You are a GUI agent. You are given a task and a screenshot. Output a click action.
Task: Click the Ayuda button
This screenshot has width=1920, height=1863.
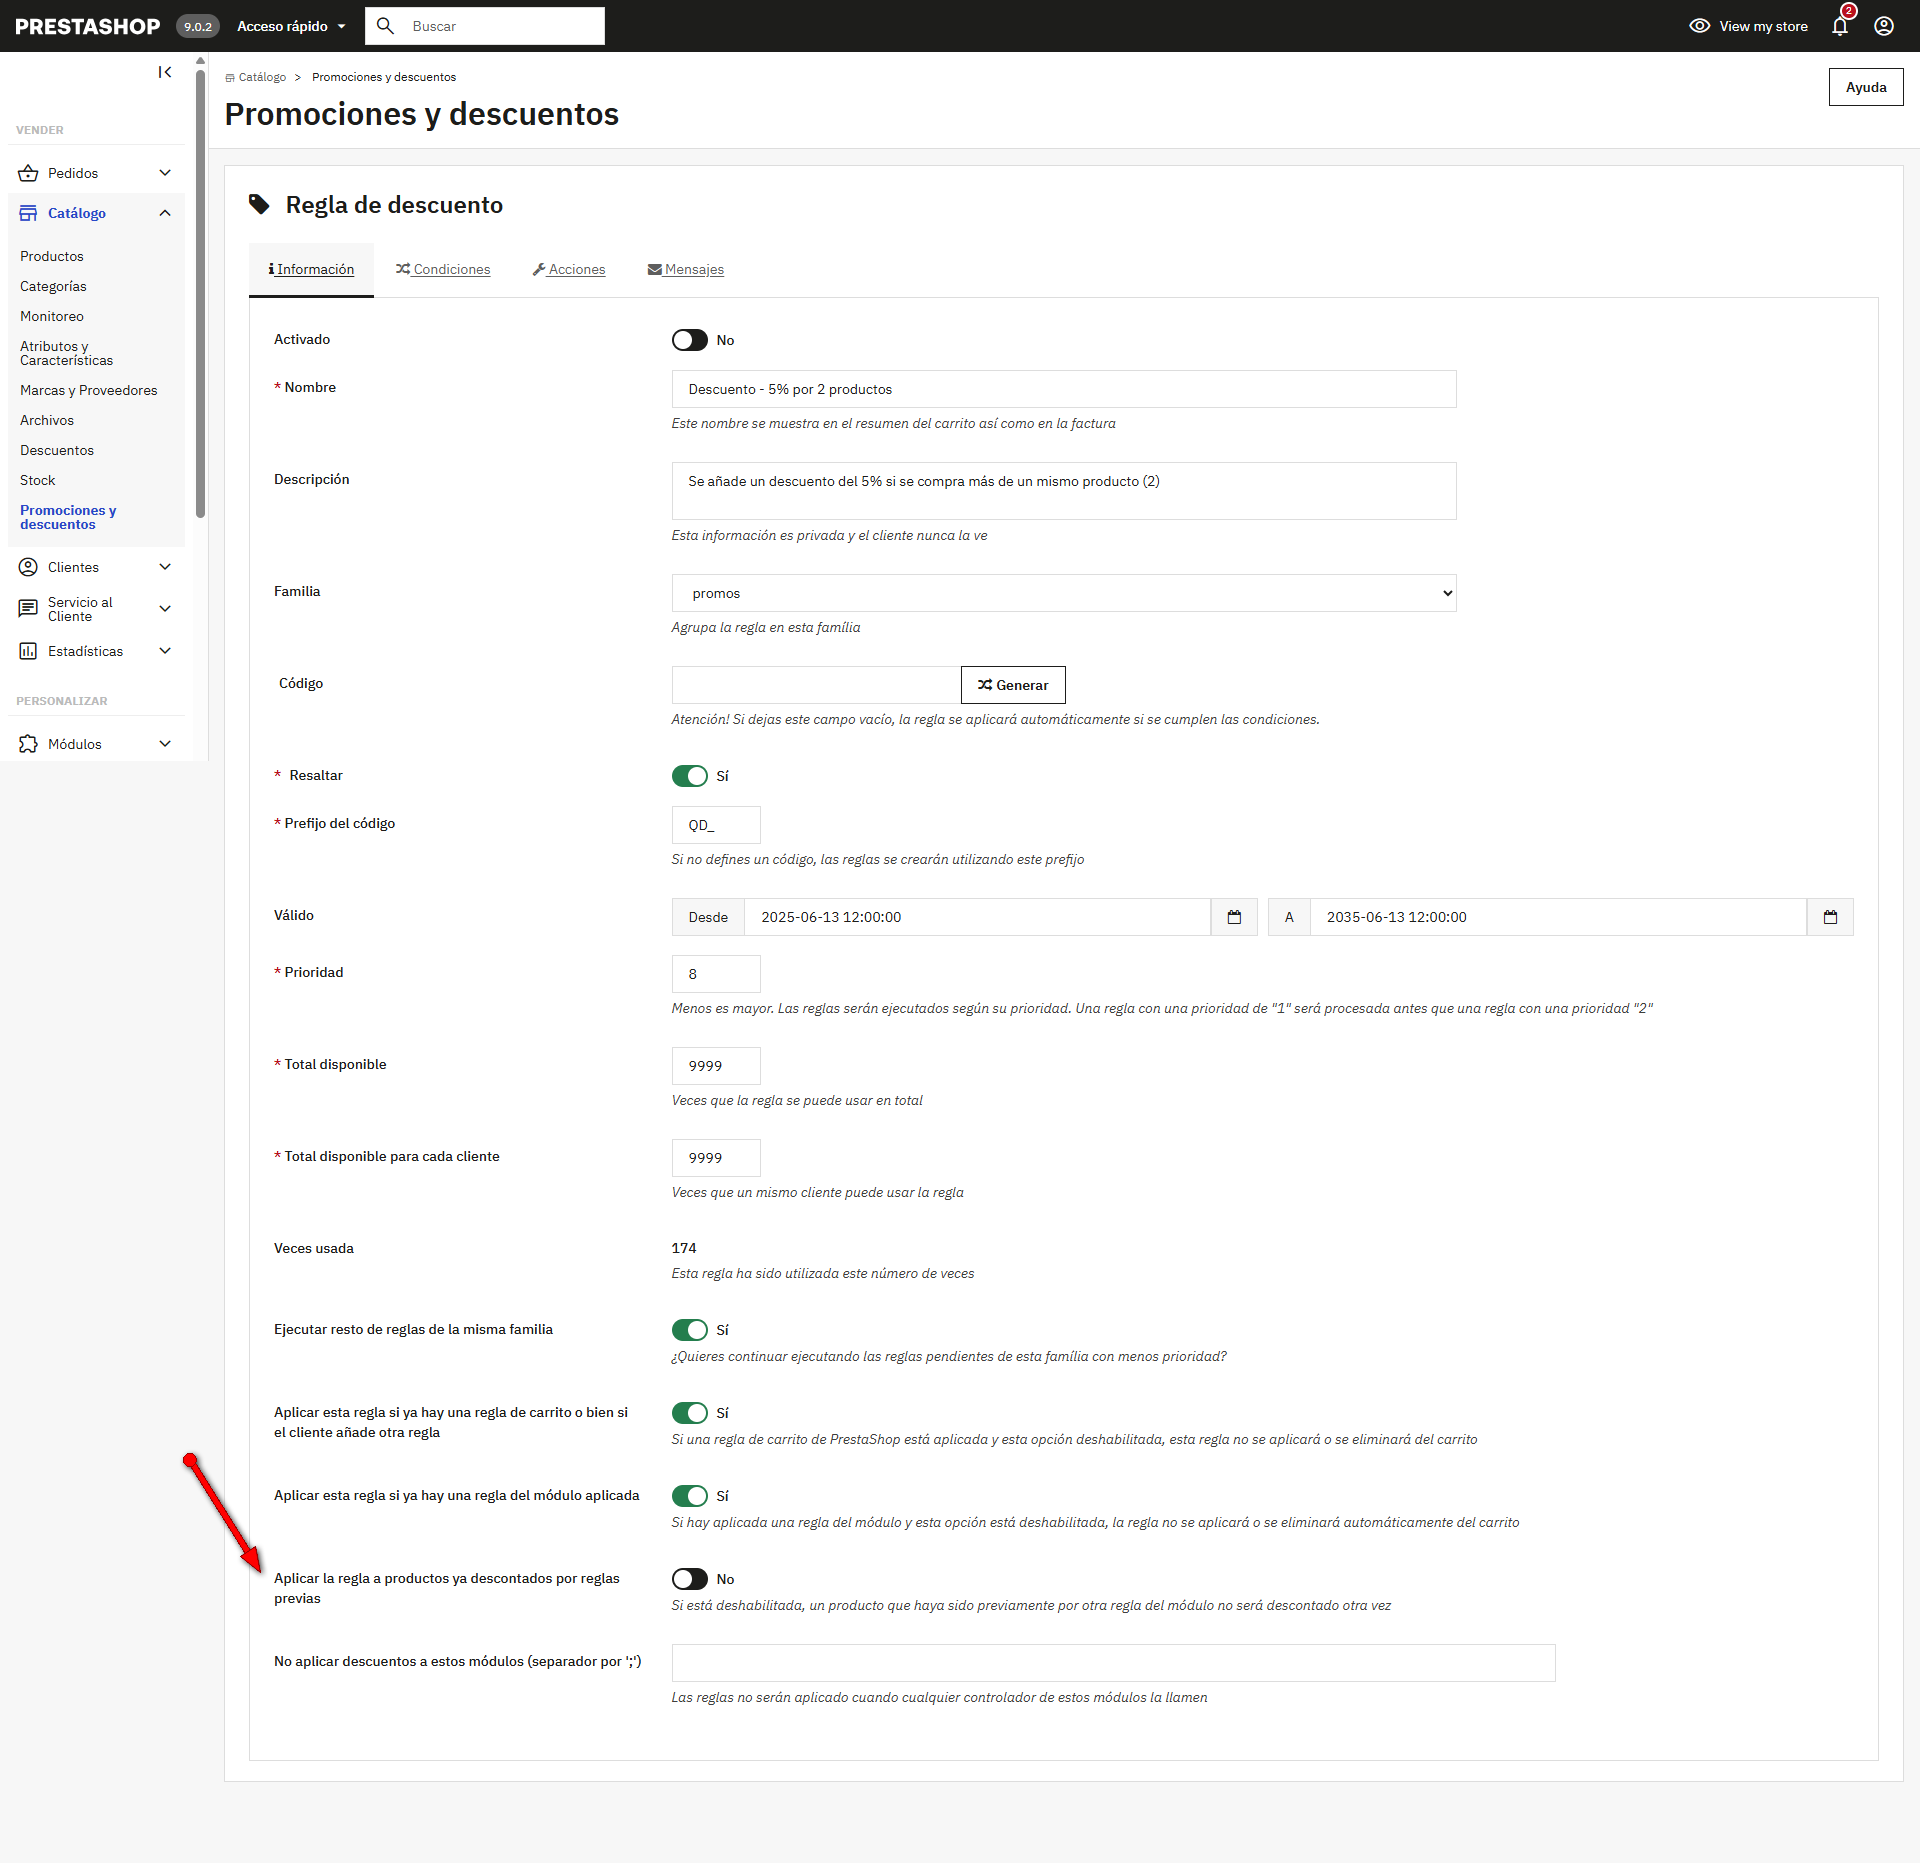1865,87
